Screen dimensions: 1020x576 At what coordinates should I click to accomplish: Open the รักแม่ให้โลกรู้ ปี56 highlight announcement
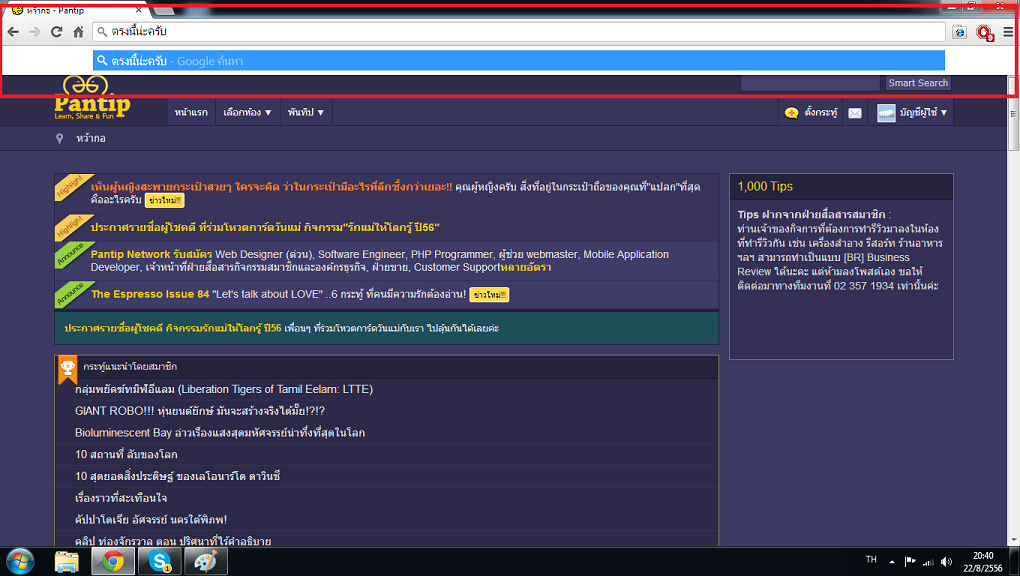tap(265, 227)
